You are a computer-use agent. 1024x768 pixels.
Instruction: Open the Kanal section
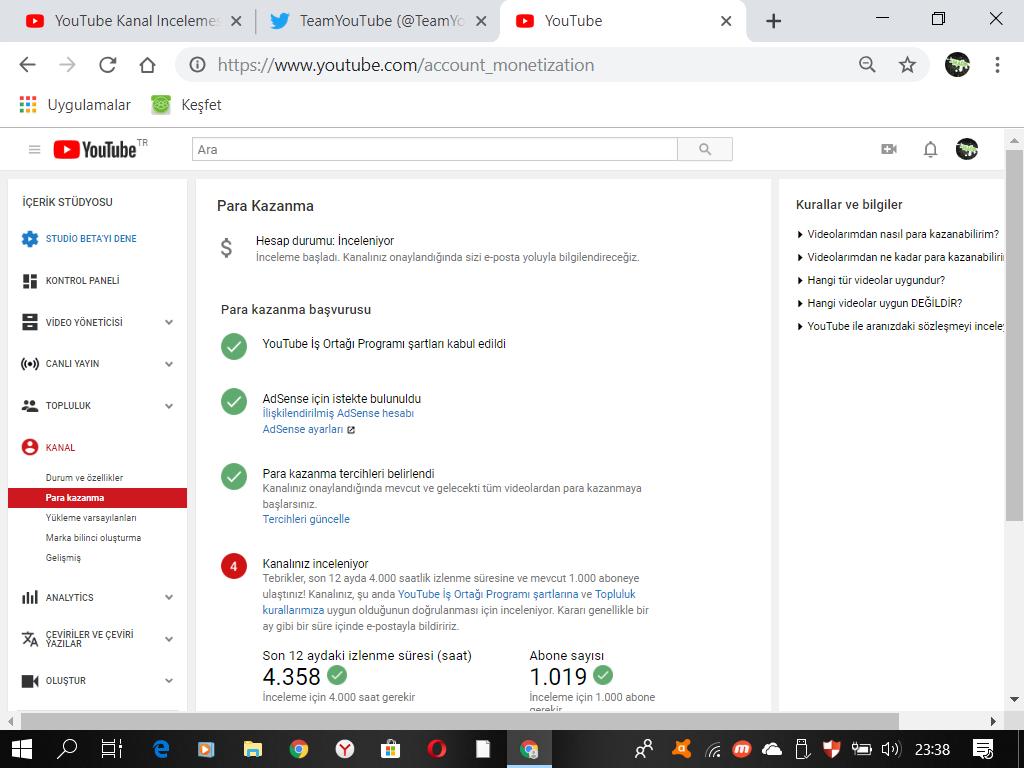point(60,447)
